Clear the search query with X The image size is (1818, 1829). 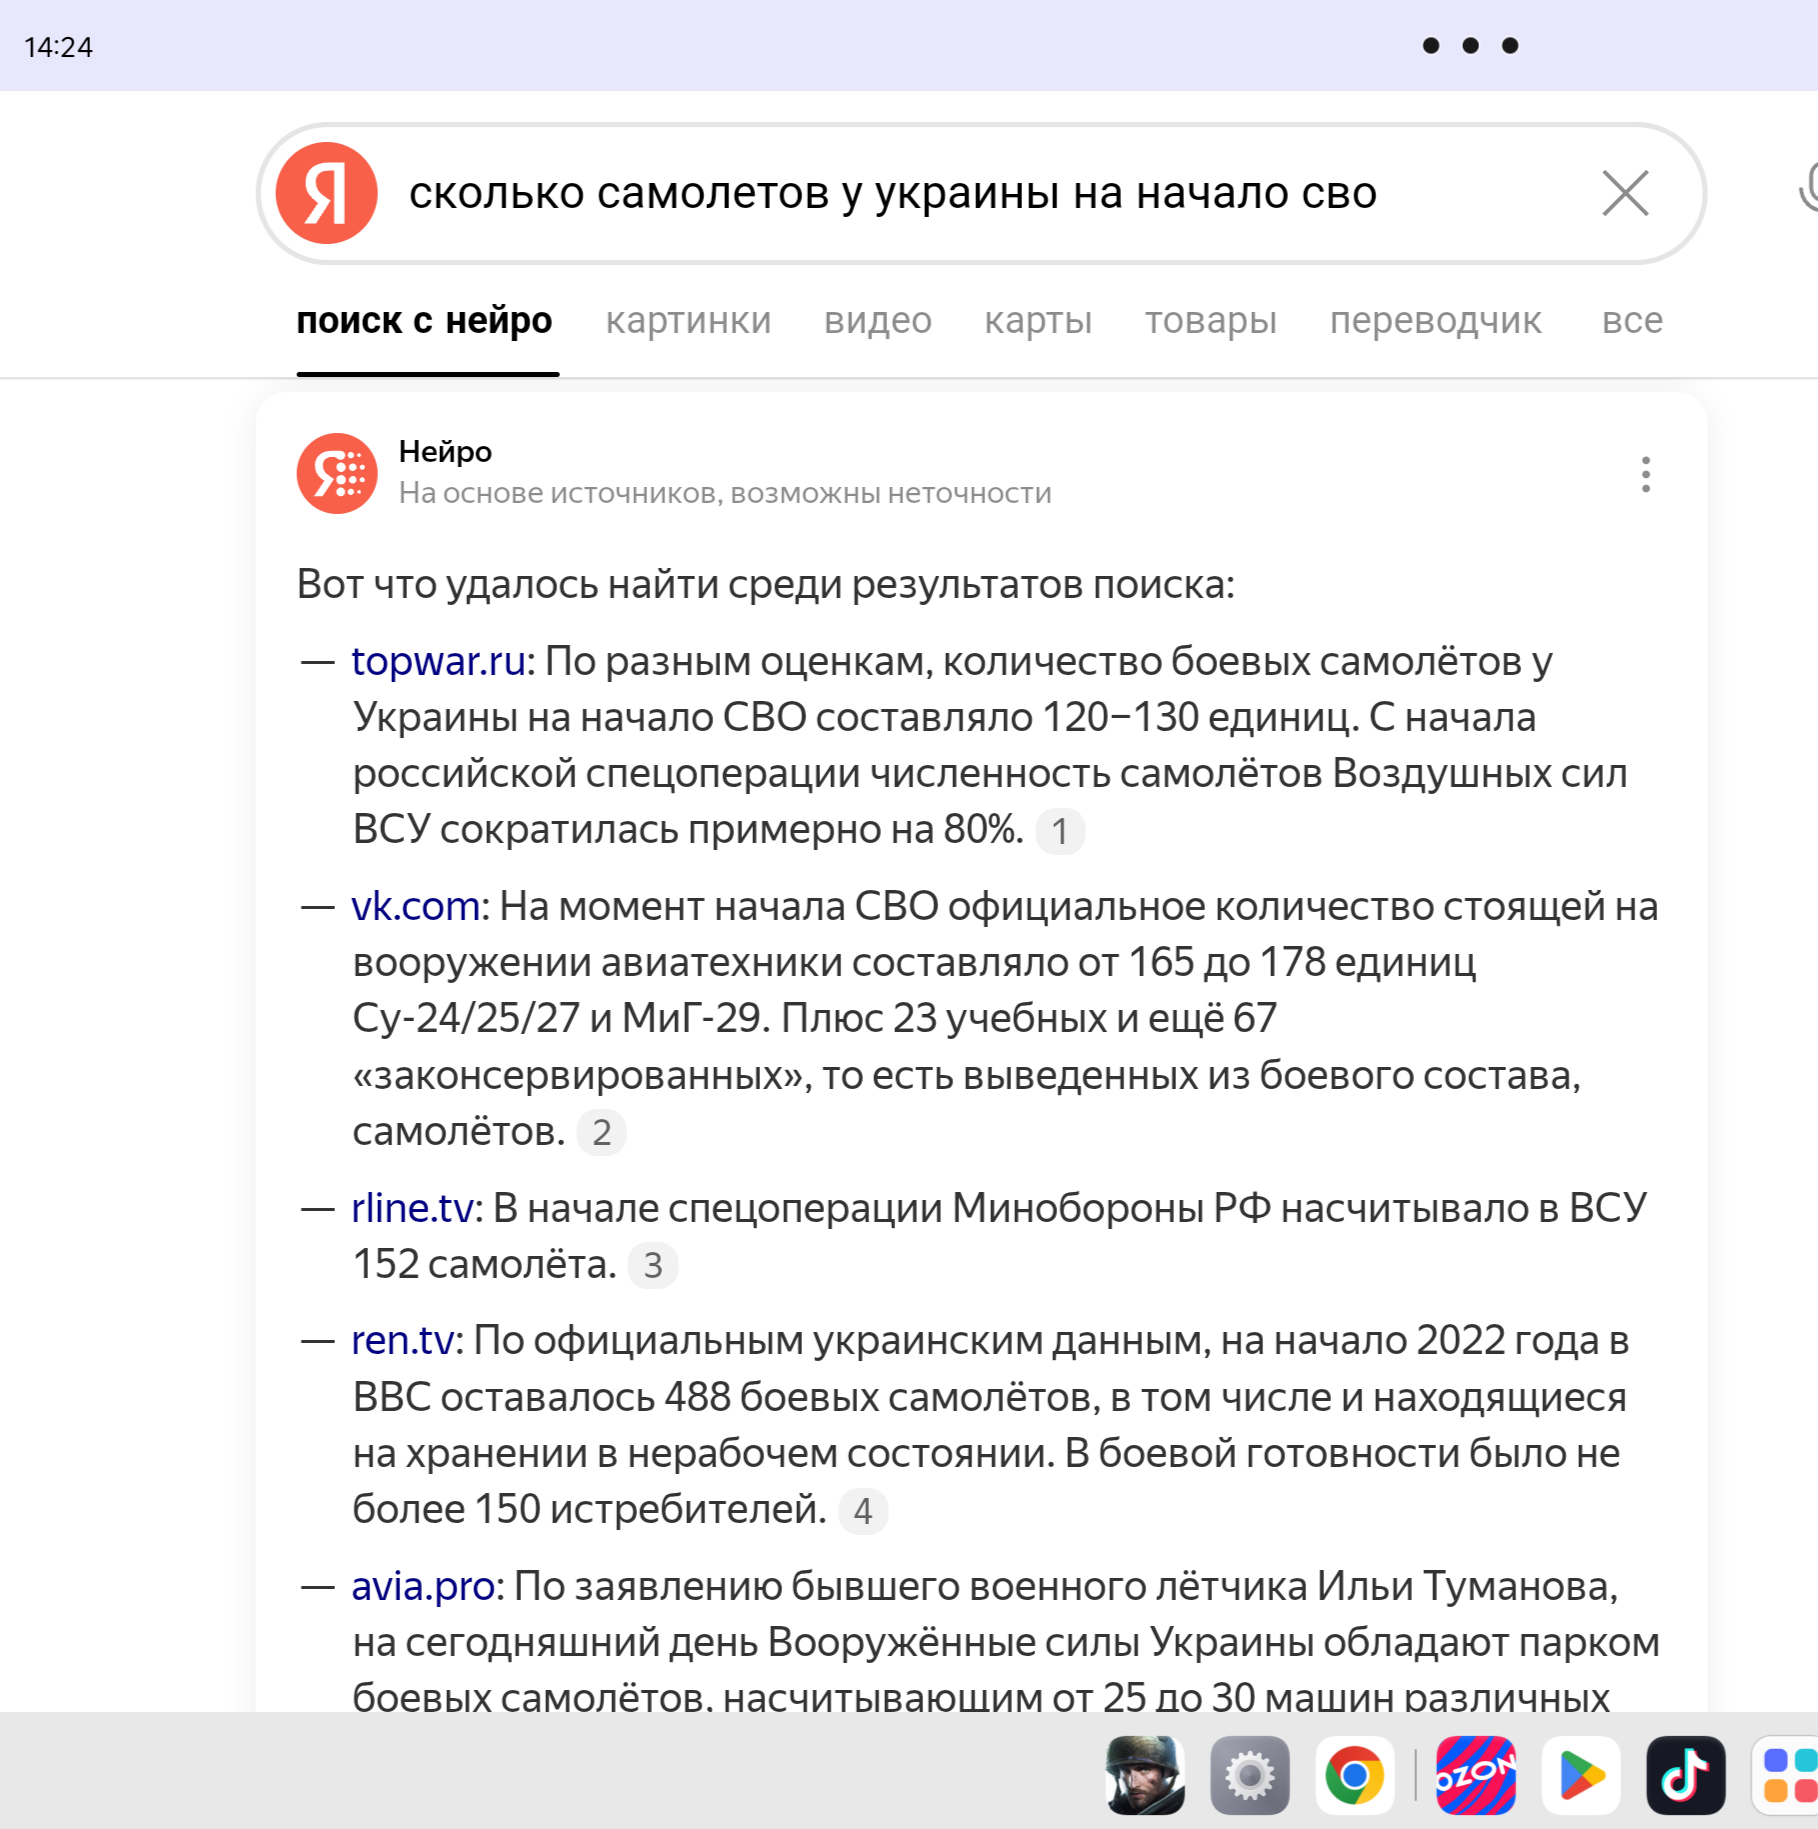[x=1625, y=193]
